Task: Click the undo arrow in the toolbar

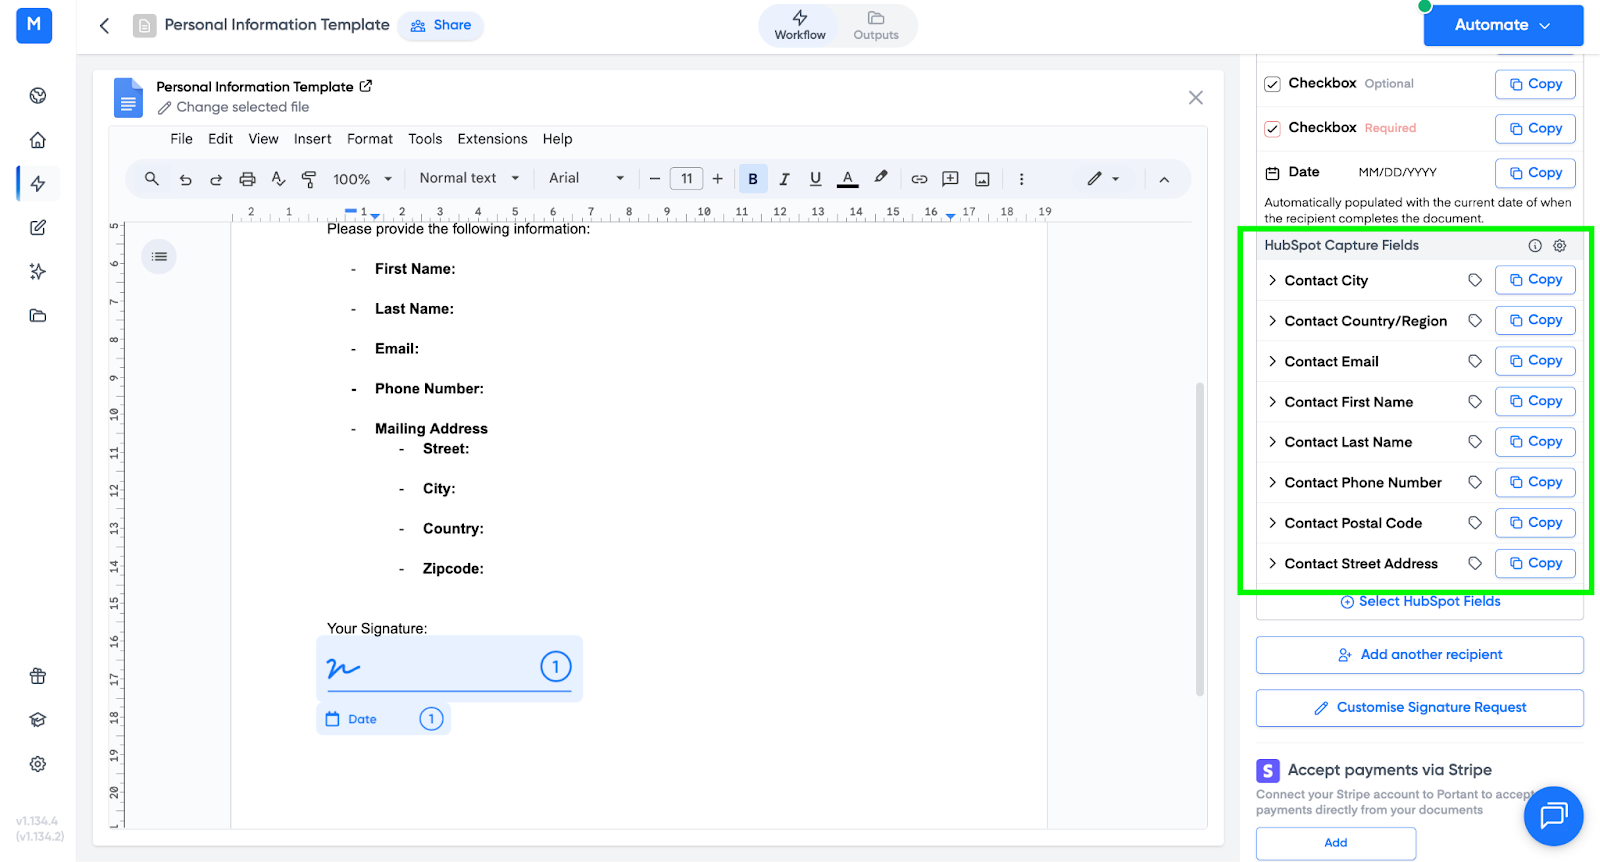Action: coord(185,179)
